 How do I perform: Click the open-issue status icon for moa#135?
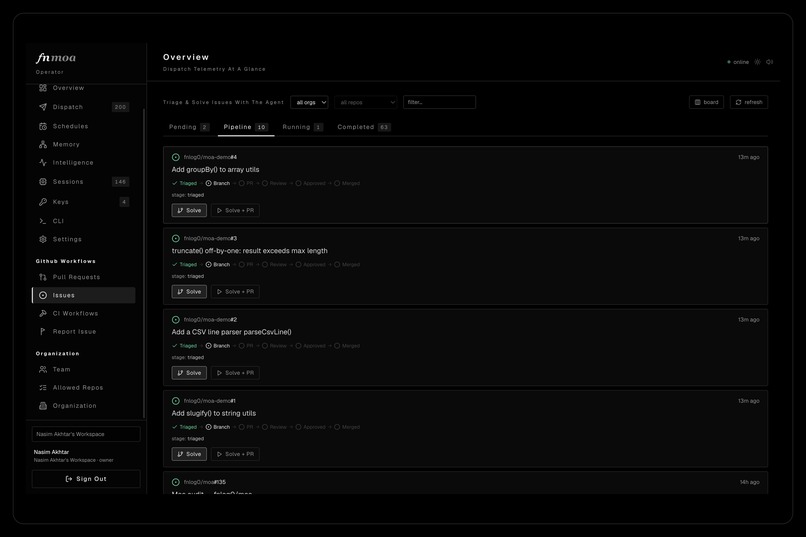coord(176,482)
